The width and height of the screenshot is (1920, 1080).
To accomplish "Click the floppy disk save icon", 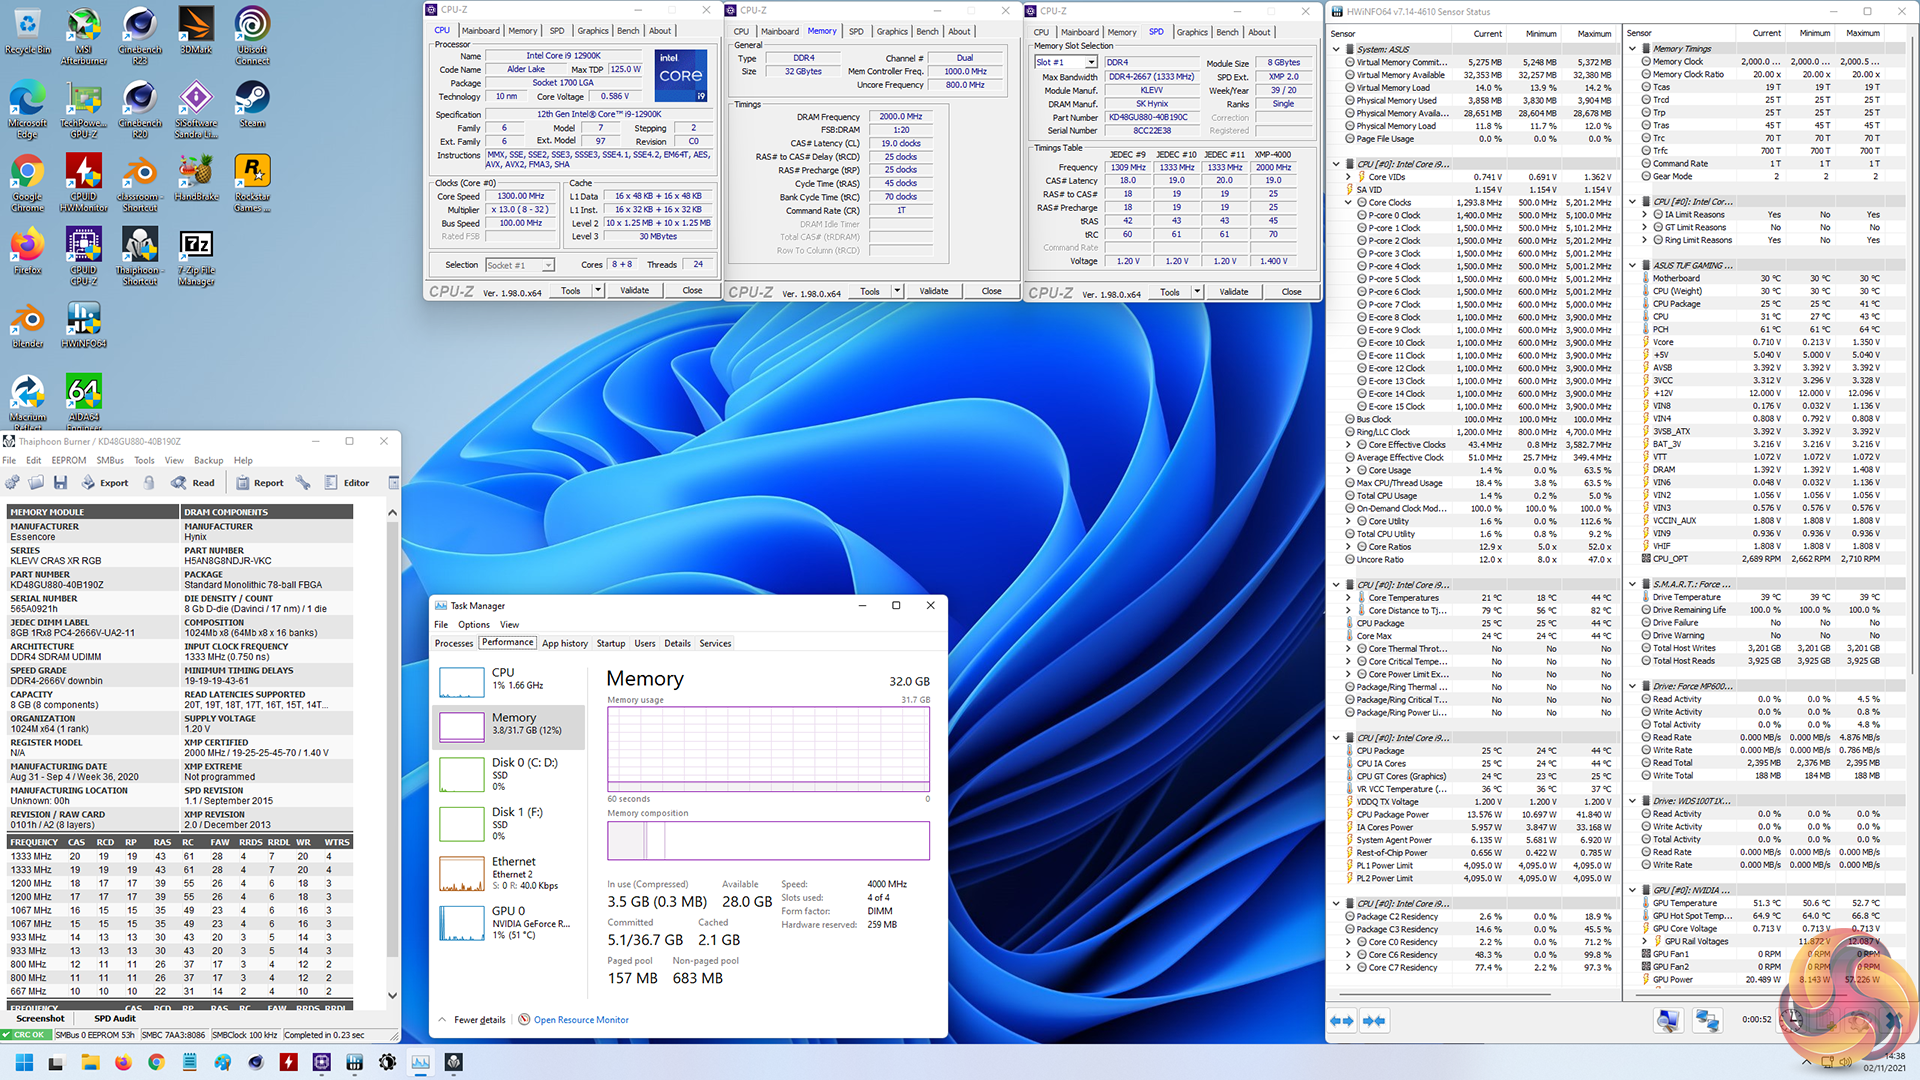I will click(60, 483).
